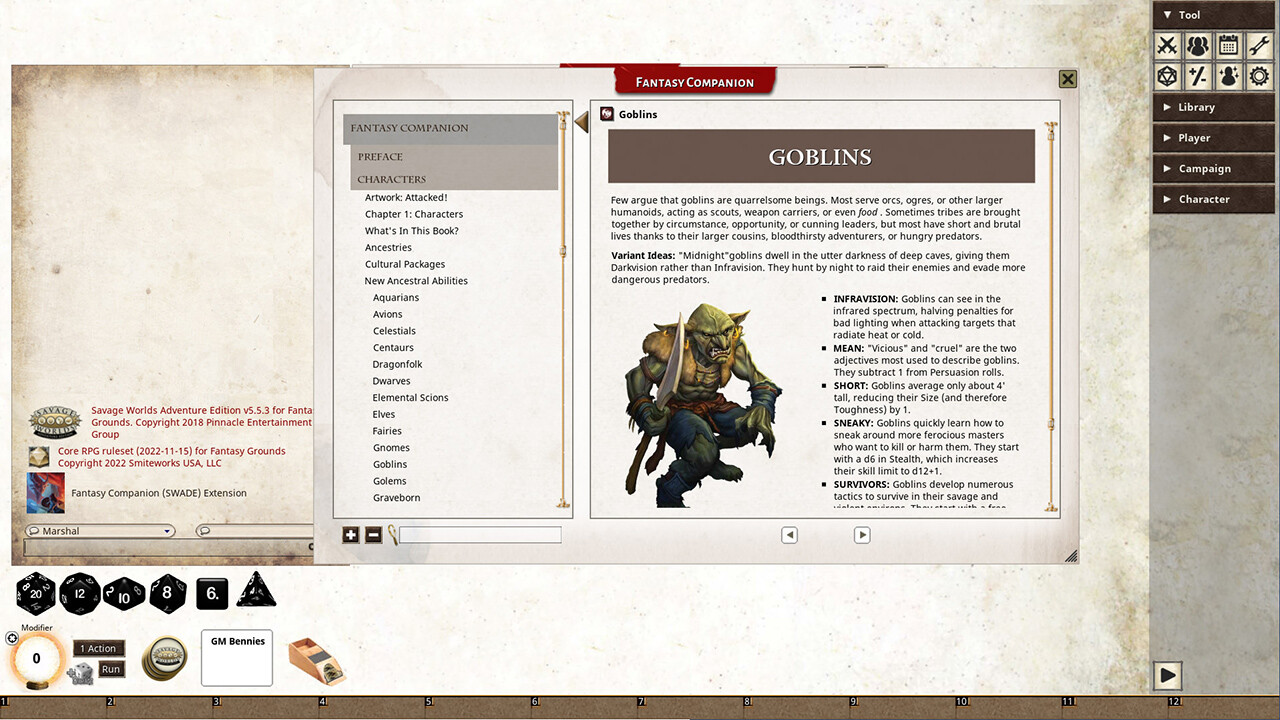Click the d20 die

tap(36, 593)
